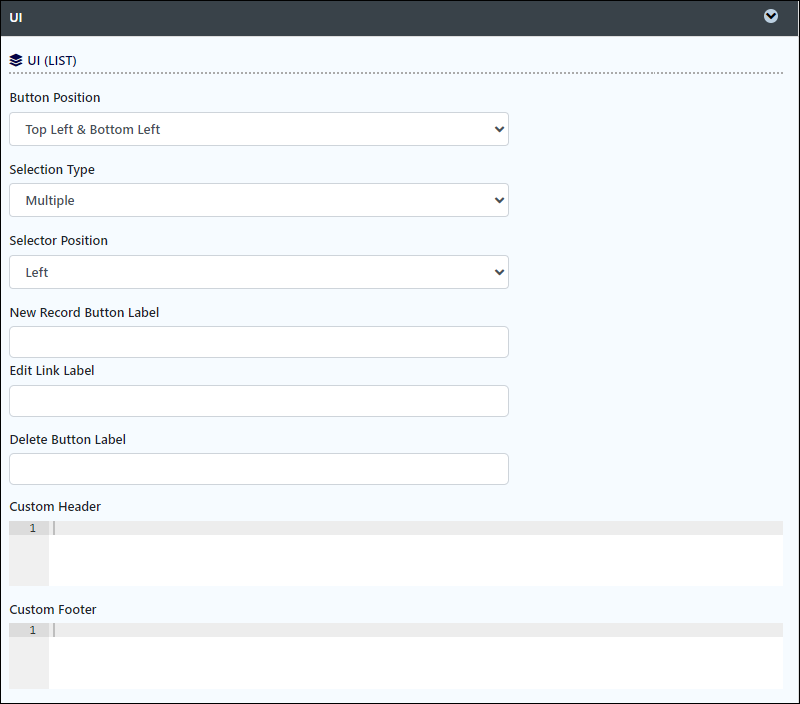Image resolution: width=800 pixels, height=704 pixels.
Task: Open the Button Position dropdown
Action: click(259, 129)
